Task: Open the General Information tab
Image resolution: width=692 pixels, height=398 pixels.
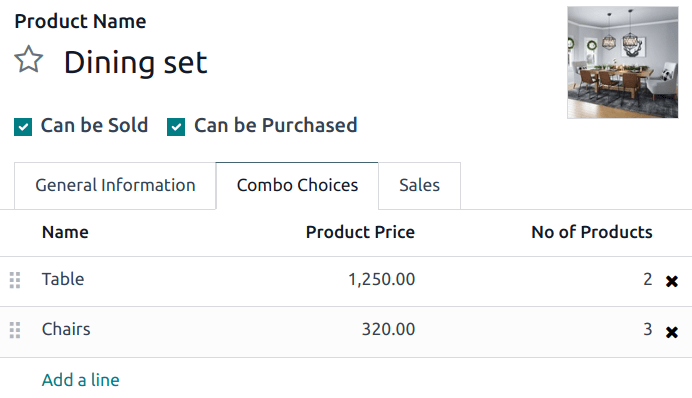Action: tap(115, 185)
